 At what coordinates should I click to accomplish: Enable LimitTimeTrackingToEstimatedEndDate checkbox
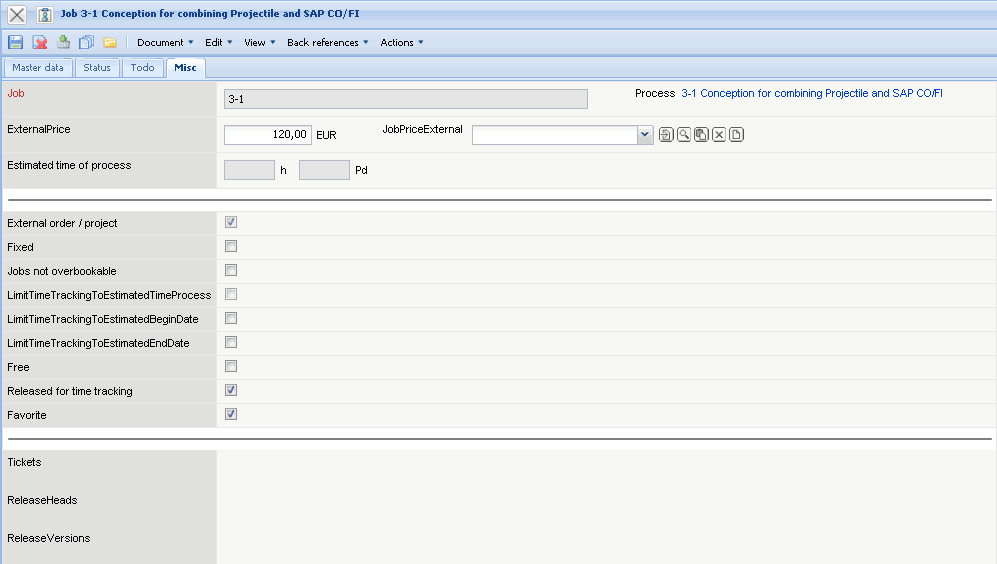coord(231,342)
